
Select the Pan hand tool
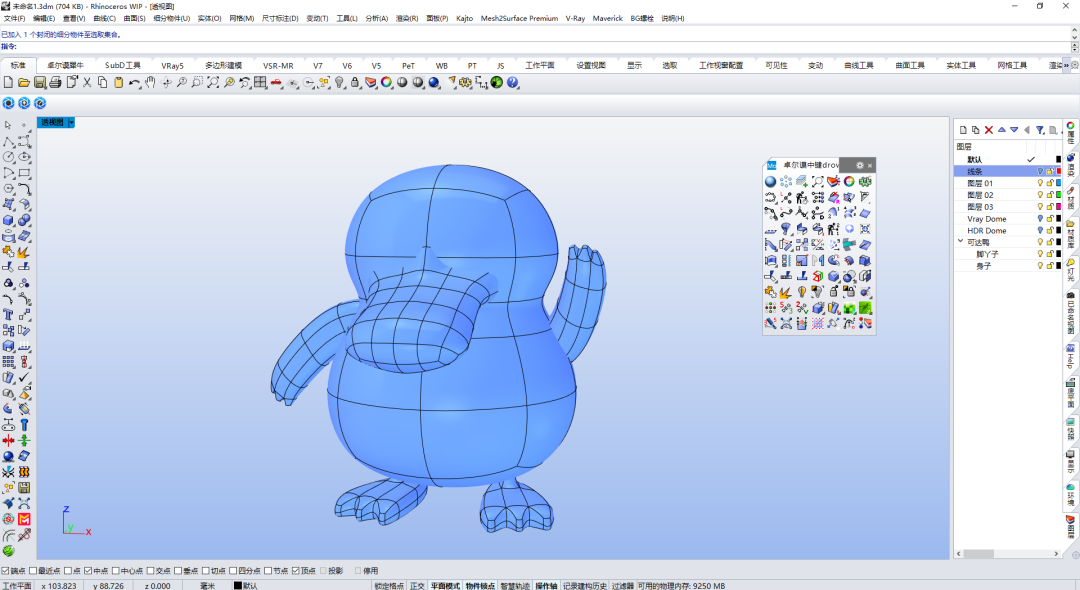tap(150, 83)
